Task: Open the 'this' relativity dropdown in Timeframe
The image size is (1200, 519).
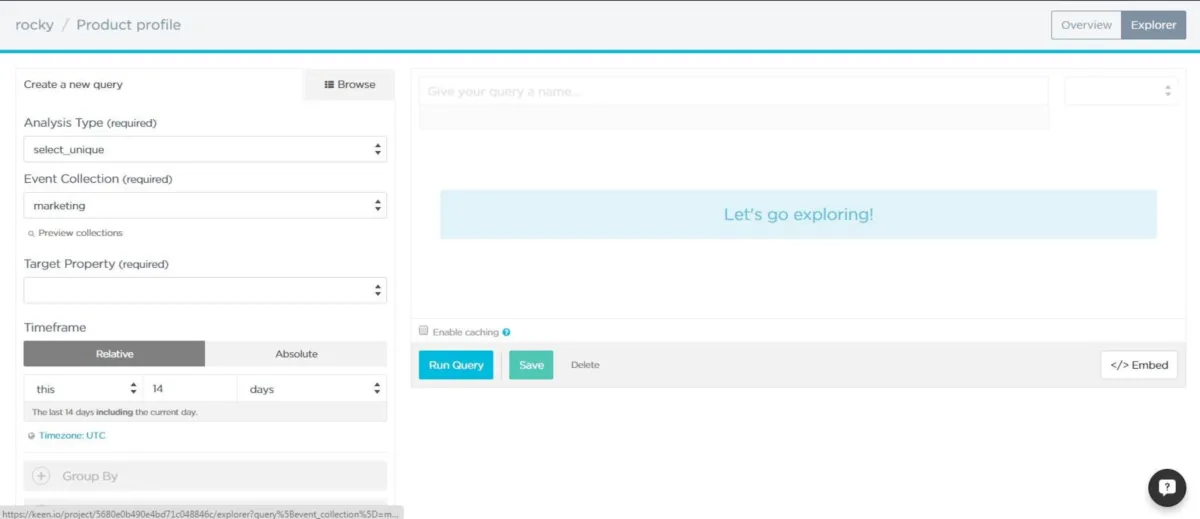Action: click(x=83, y=388)
